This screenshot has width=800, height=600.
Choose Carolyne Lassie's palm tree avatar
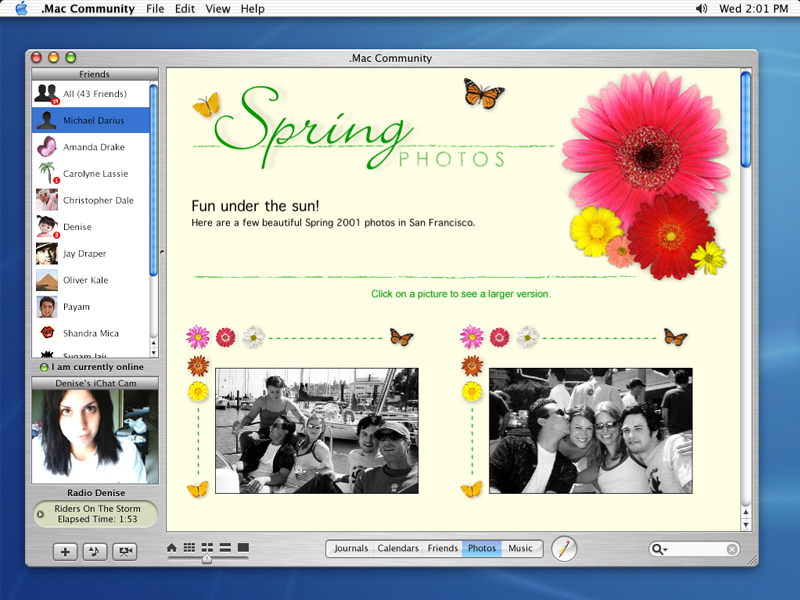tap(47, 173)
